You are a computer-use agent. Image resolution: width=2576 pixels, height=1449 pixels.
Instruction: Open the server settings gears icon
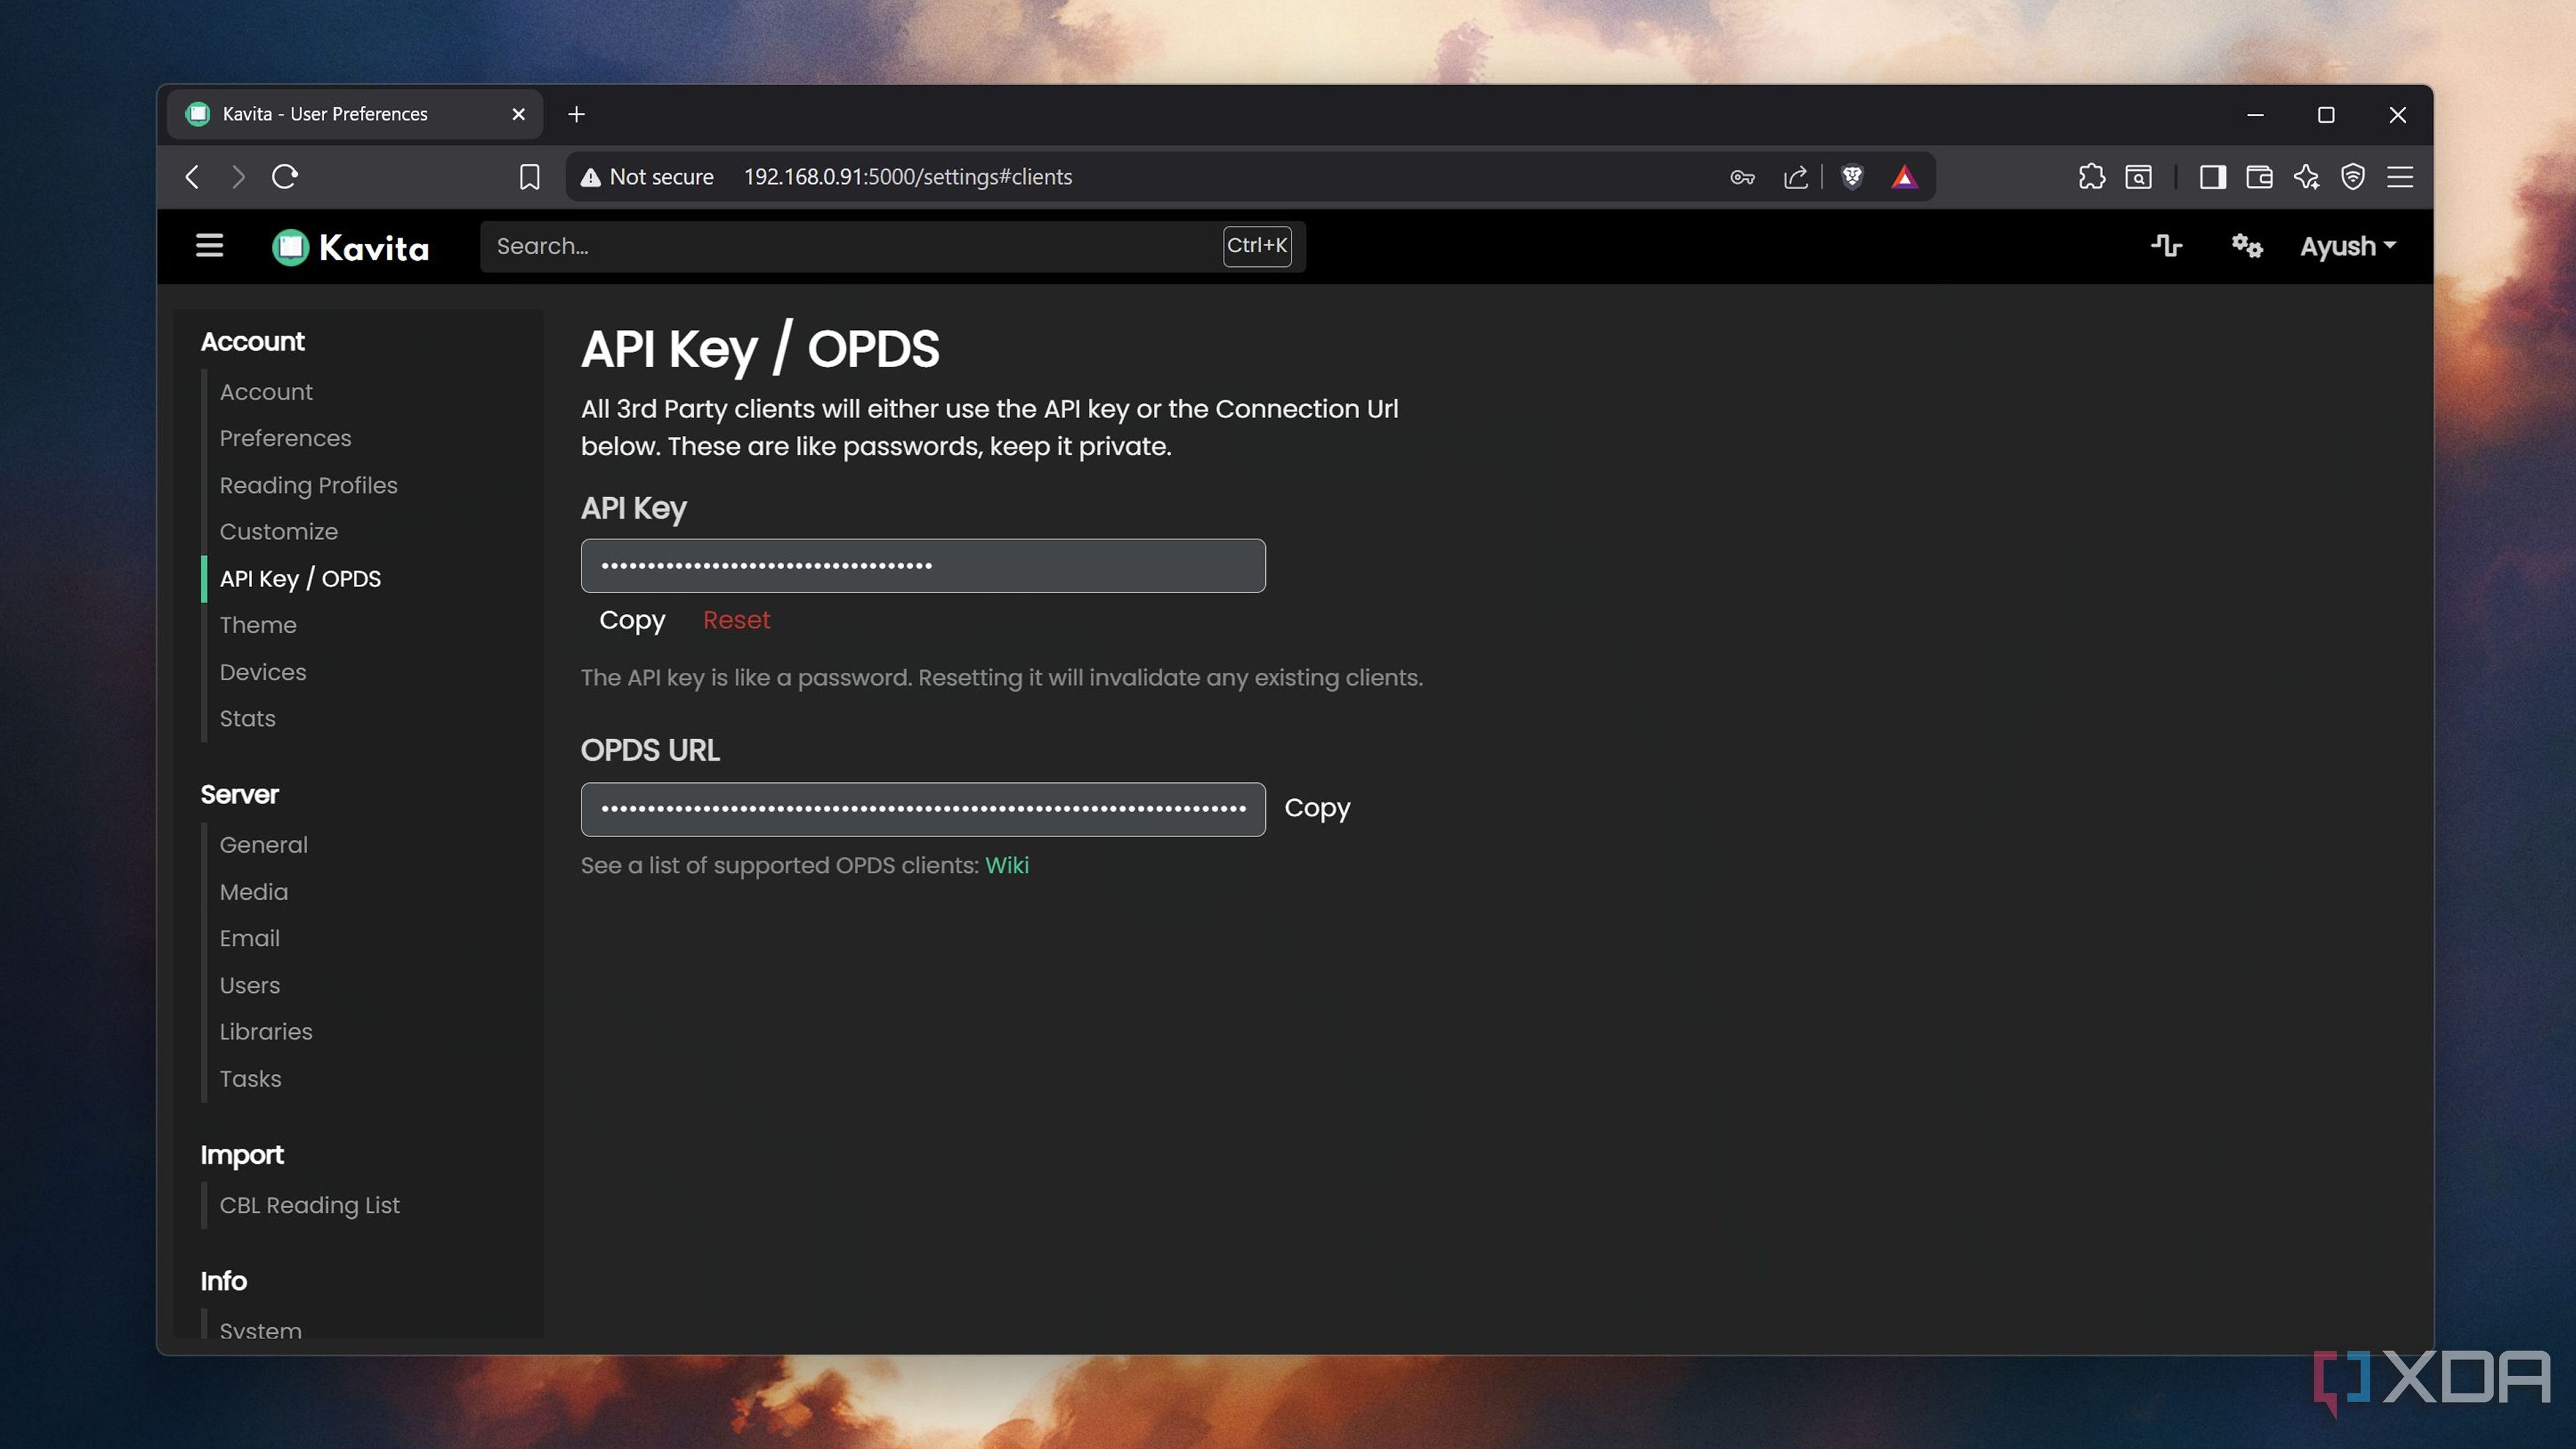click(x=2247, y=246)
